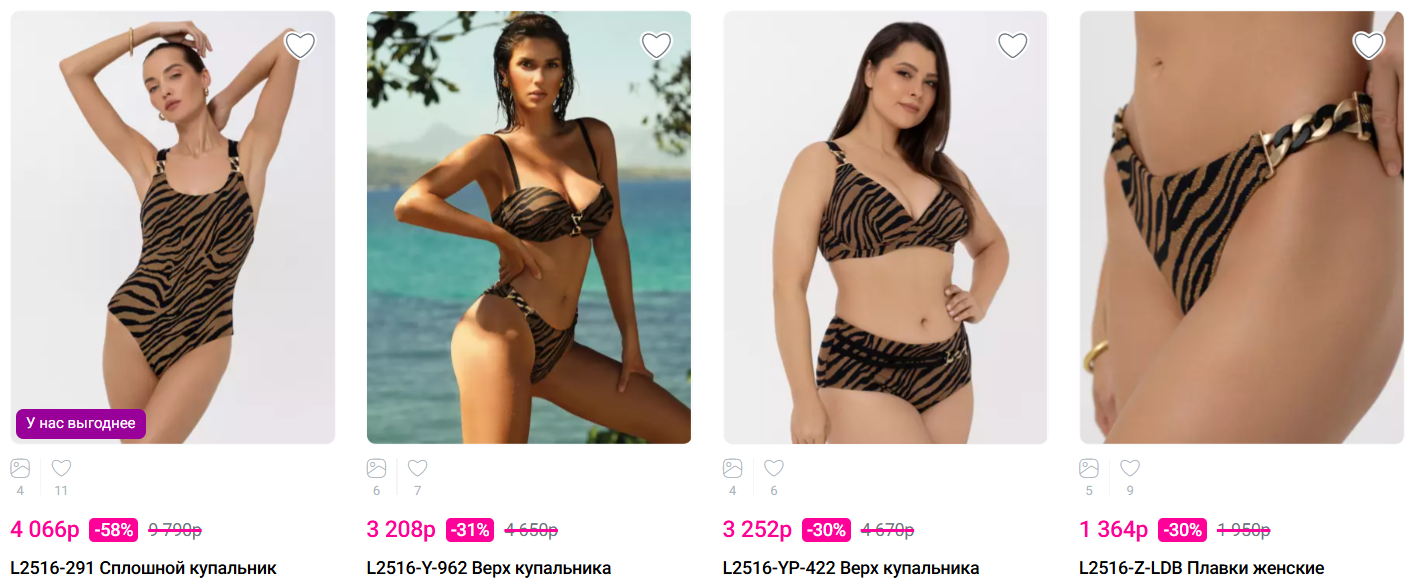Open the beach bikini product thumbnail
Image resolution: width=1420 pixels, height=582 pixels.
[529, 227]
